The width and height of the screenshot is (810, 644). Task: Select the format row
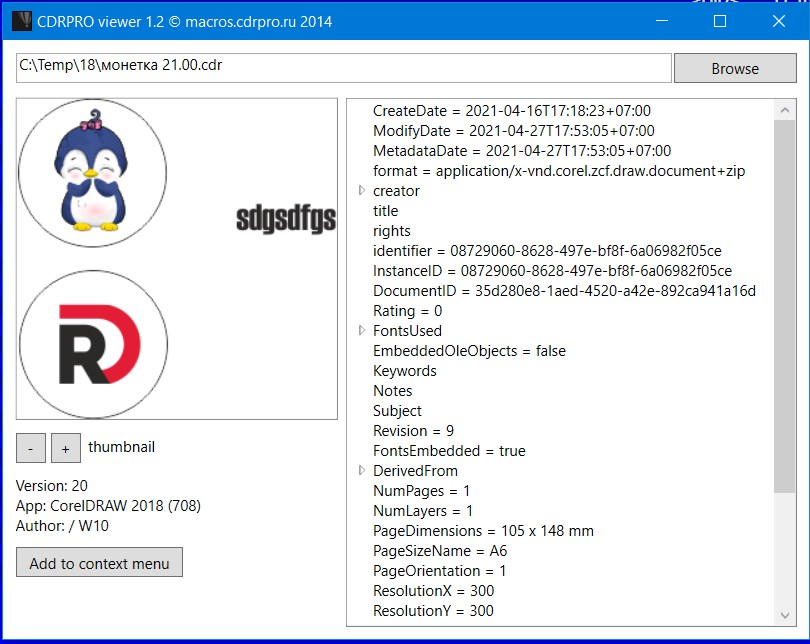[559, 171]
